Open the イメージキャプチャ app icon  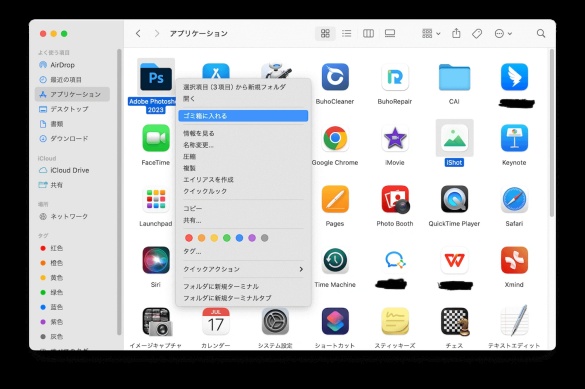157,321
